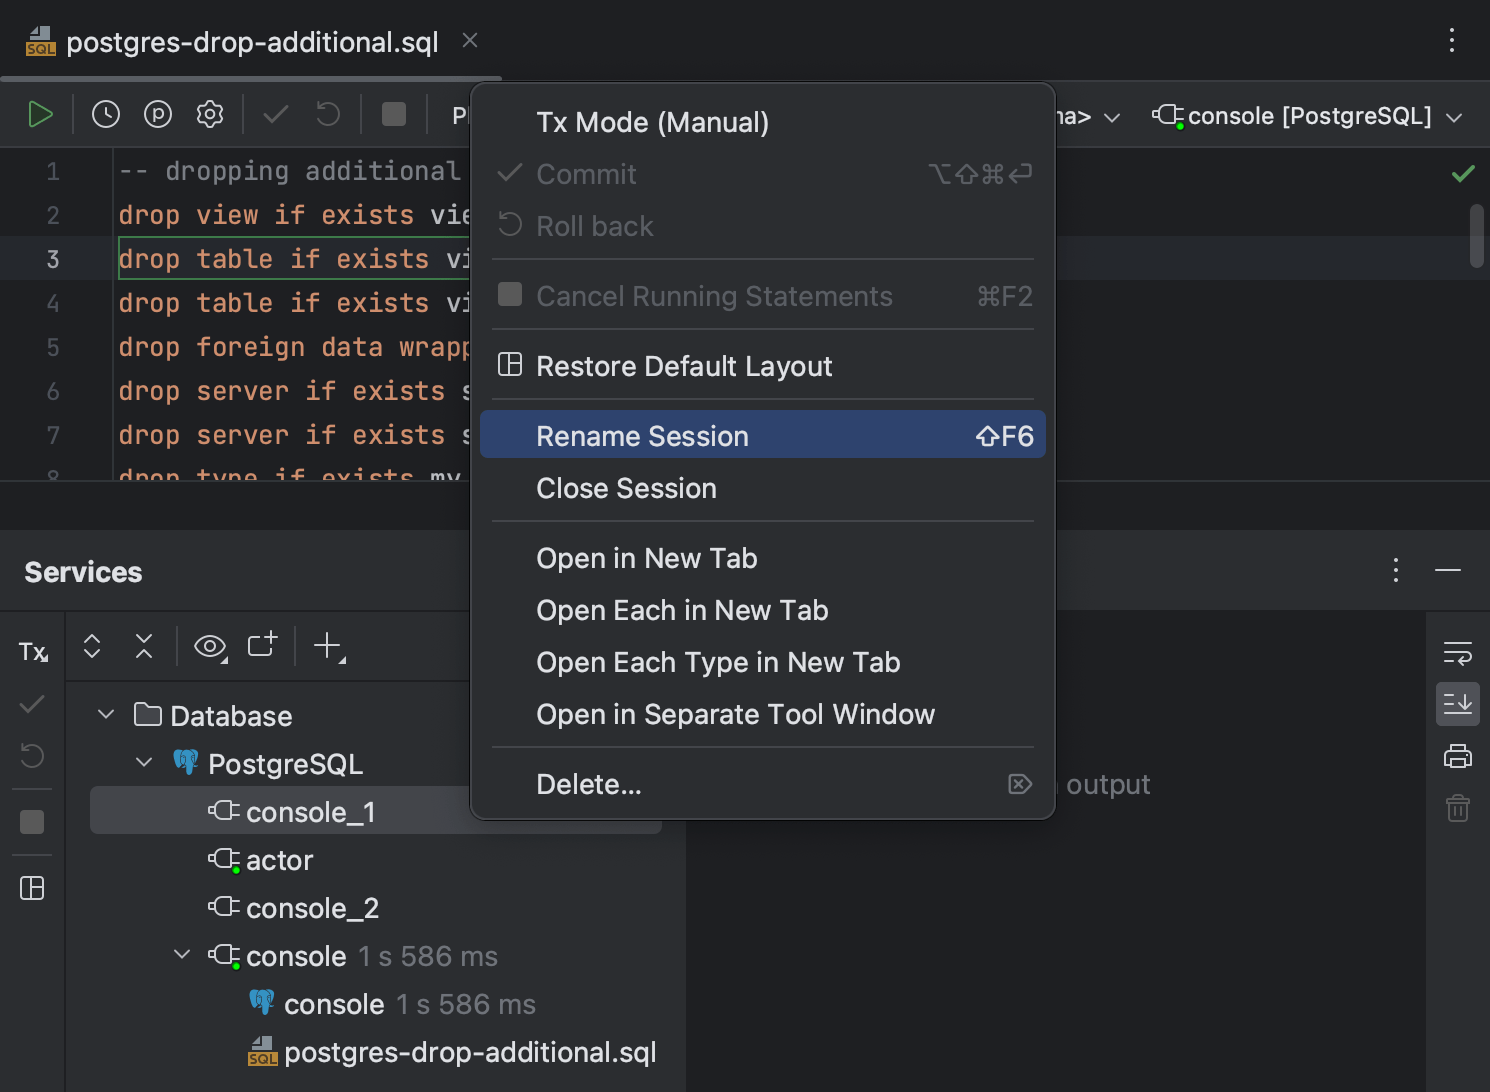Choose Delete... at the menu bottom

[589, 784]
